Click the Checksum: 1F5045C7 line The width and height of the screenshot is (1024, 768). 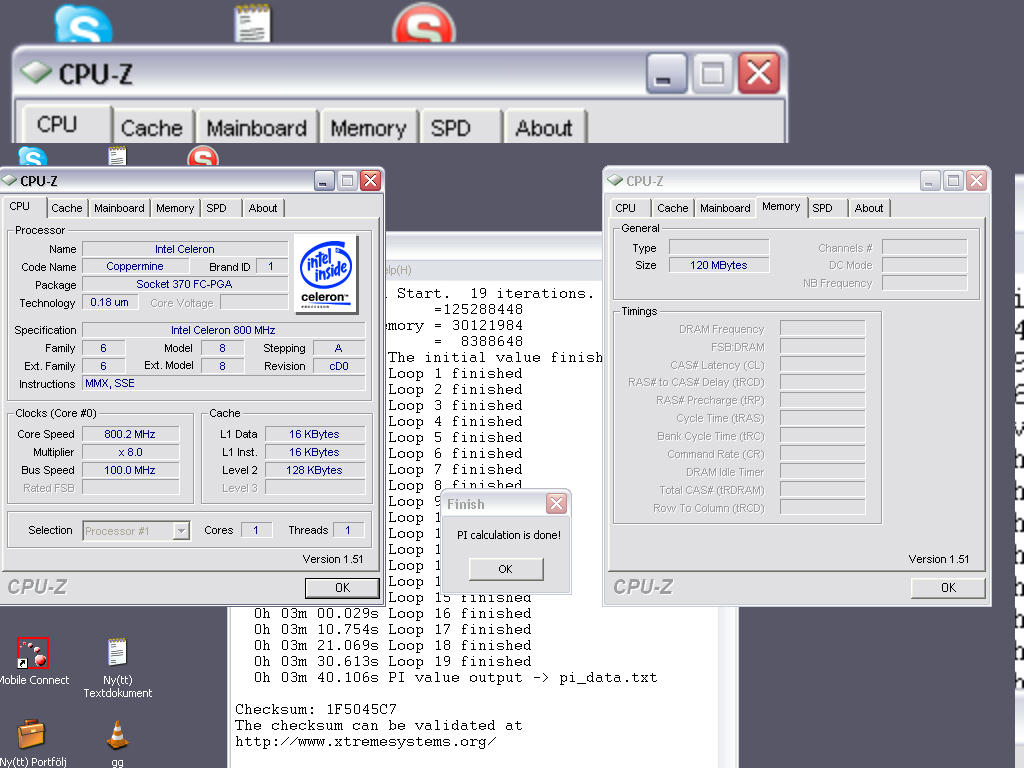[x=315, y=709]
